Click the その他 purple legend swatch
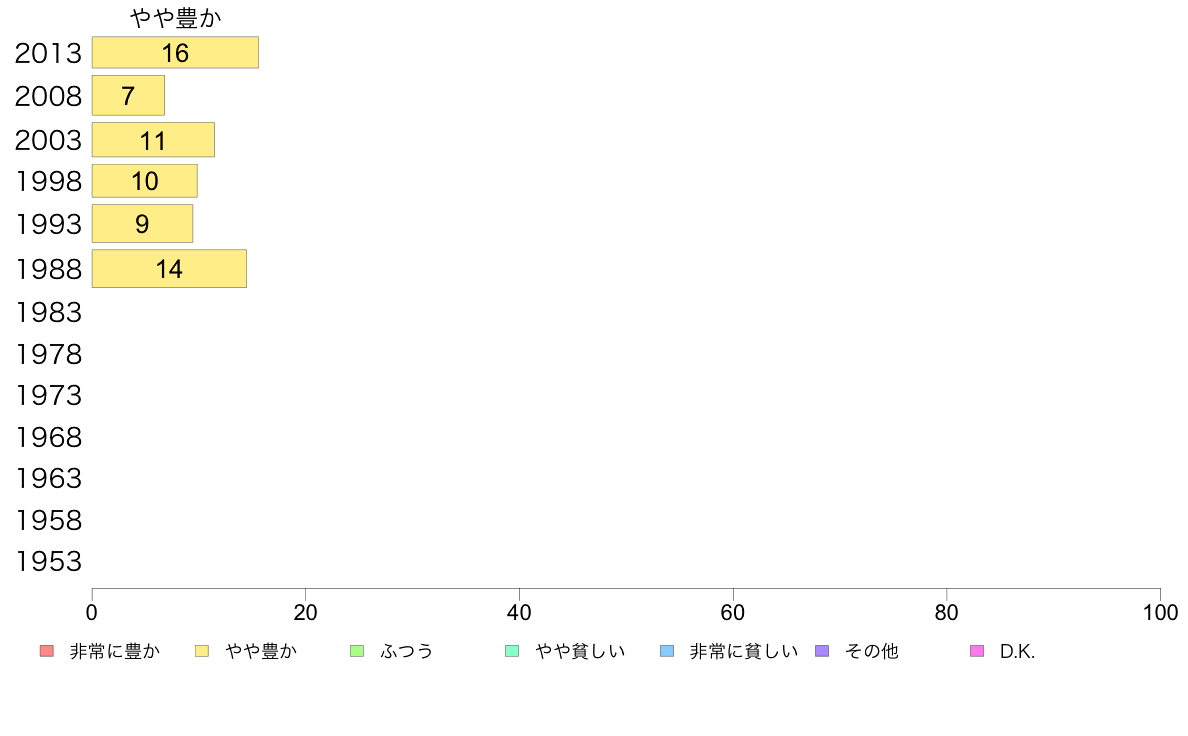Image resolution: width=1188 pixels, height=736 pixels. tap(822, 651)
